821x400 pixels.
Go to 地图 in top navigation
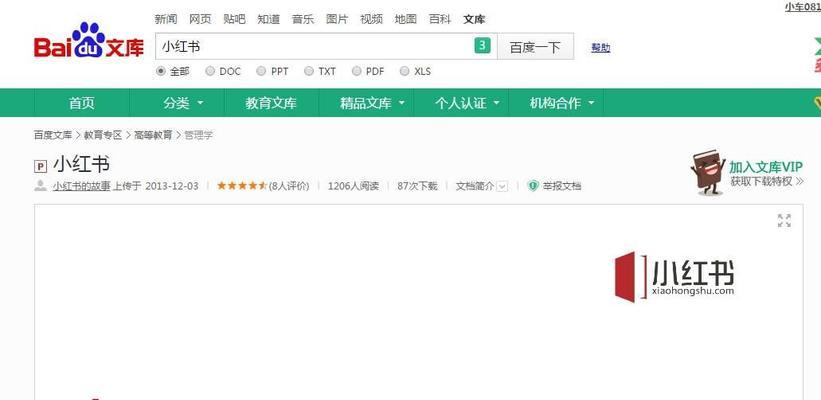(405, 19)
